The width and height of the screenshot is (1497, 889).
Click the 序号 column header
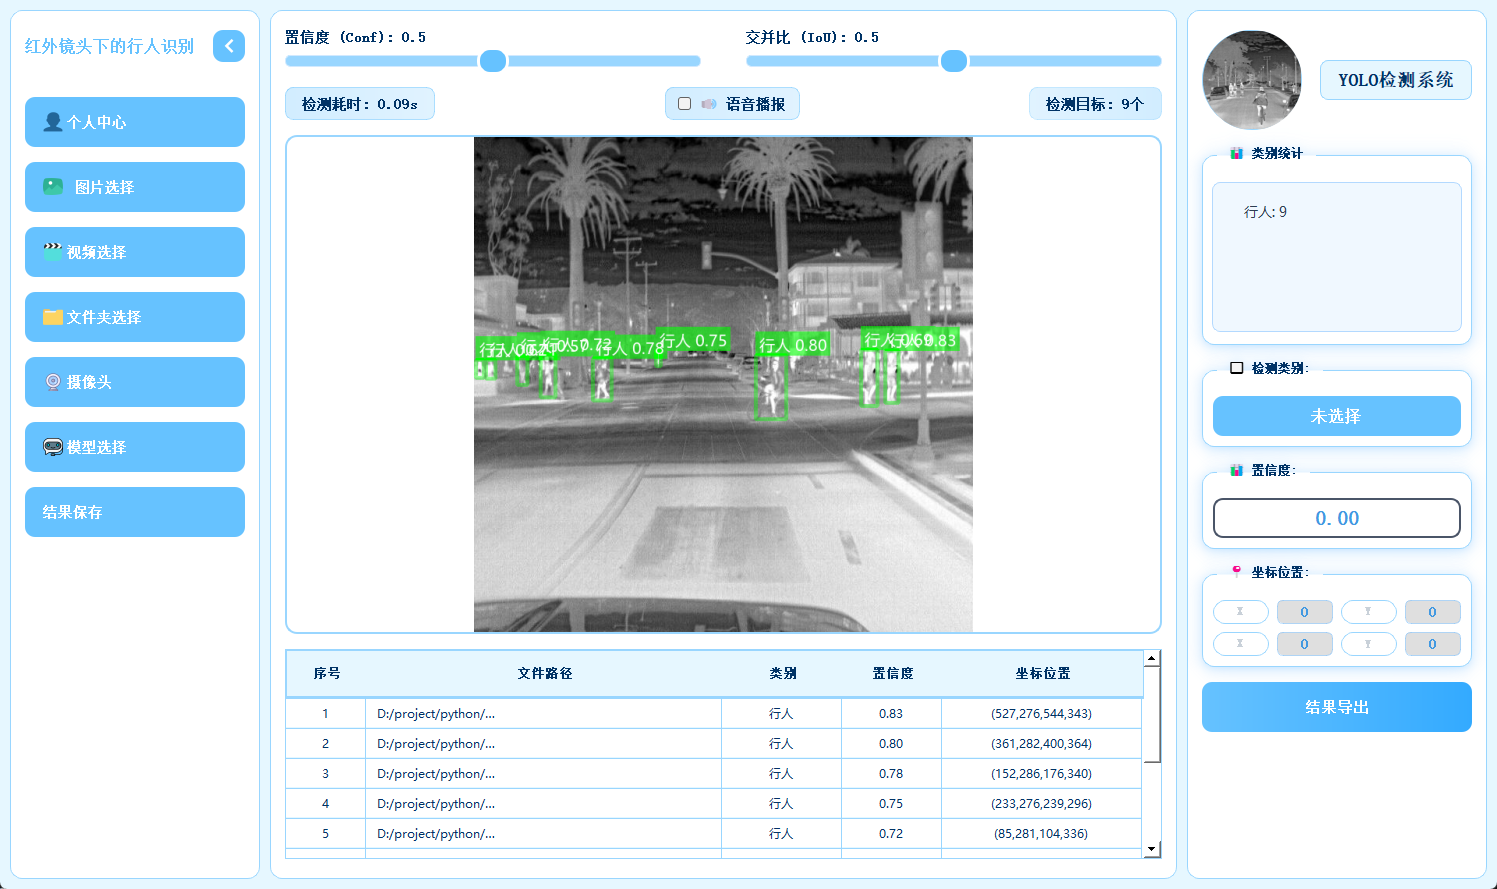(x=327, y=673)
